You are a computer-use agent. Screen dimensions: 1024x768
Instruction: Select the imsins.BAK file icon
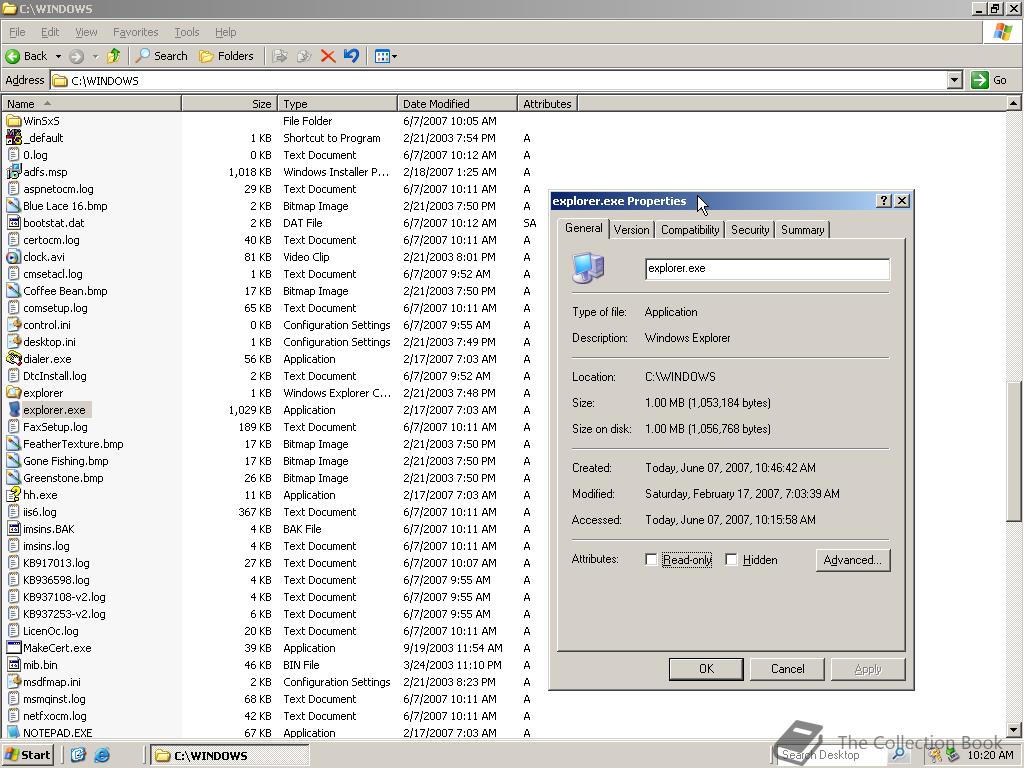pos(14,528)
